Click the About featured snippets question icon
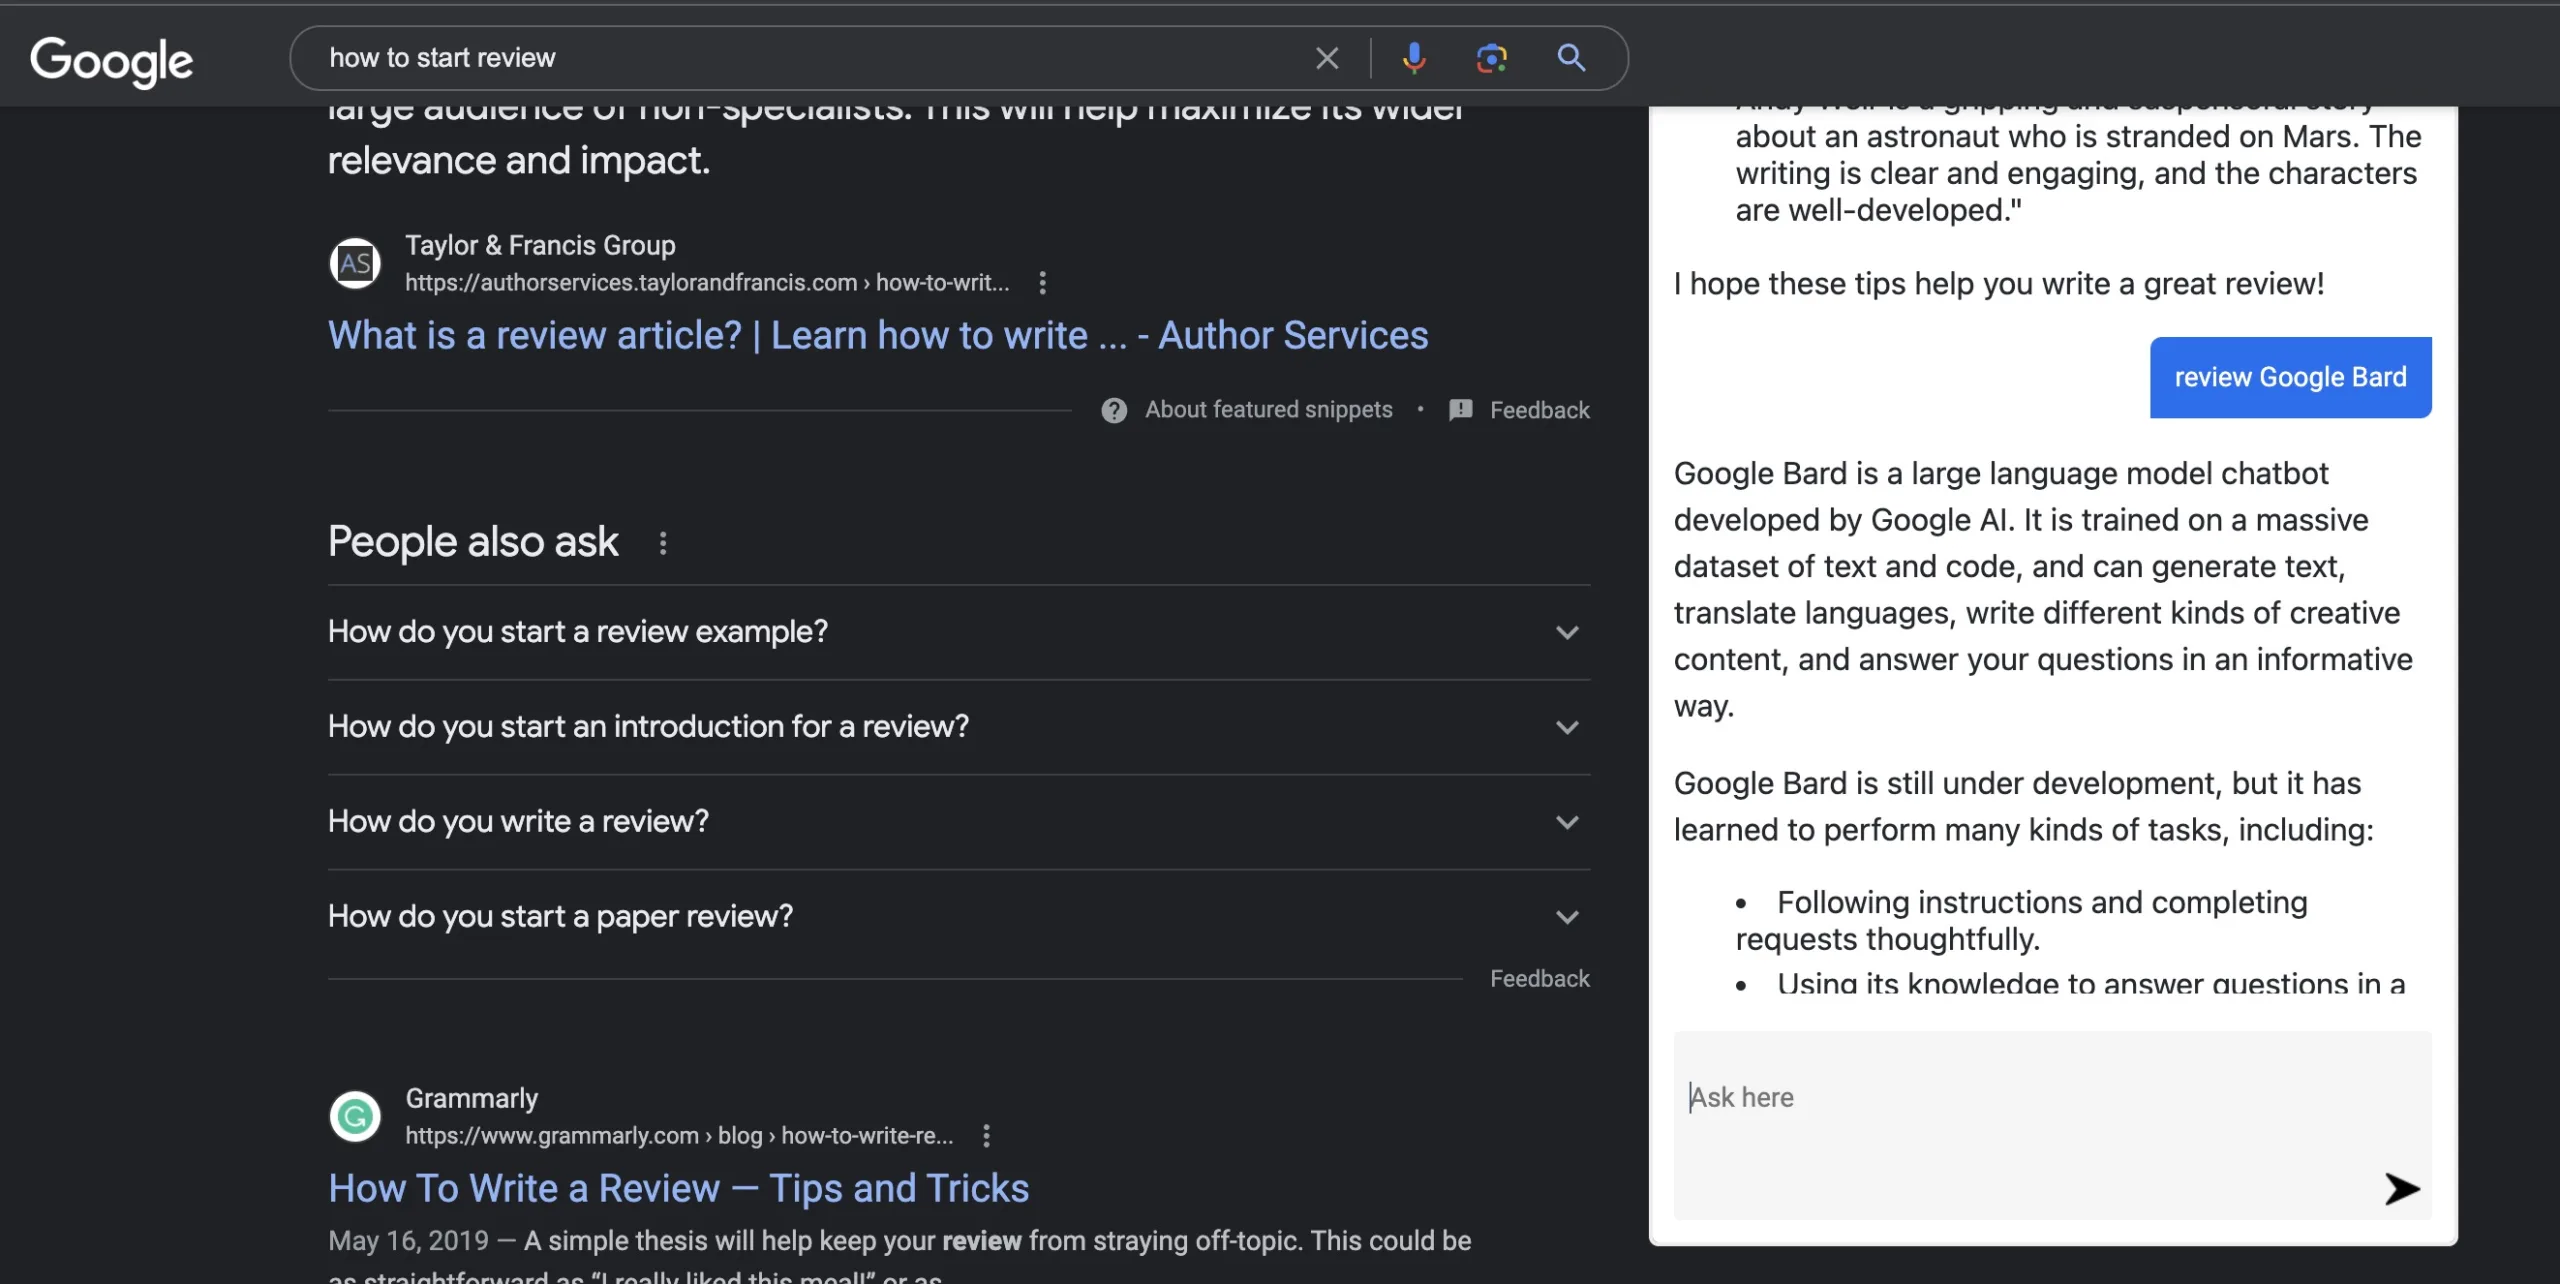Viewport: 2560px width, 1284px height. (x=1114, y=410)
